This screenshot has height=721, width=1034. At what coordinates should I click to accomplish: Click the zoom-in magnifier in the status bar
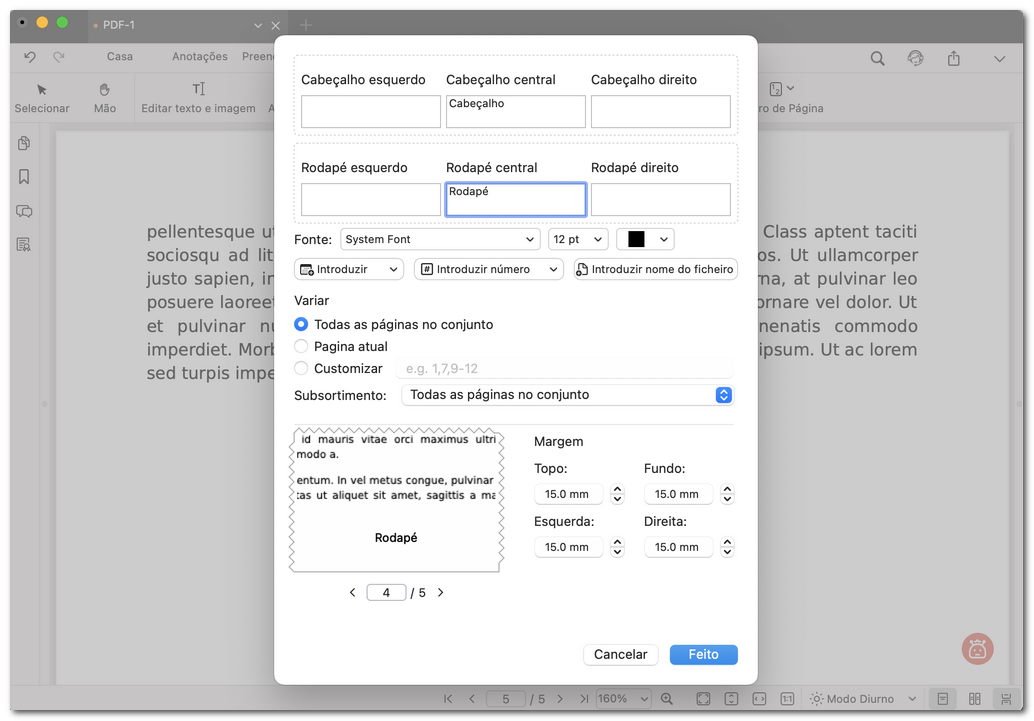click(x=667, y=699)
